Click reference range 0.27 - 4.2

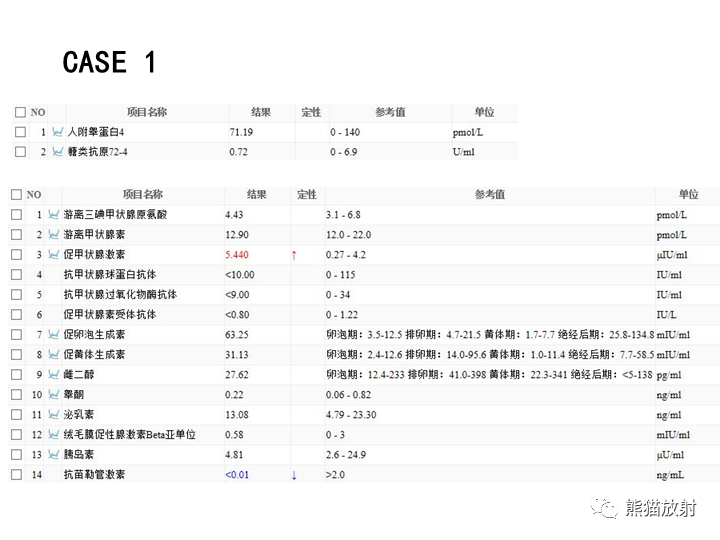click(x=346, y=255)
